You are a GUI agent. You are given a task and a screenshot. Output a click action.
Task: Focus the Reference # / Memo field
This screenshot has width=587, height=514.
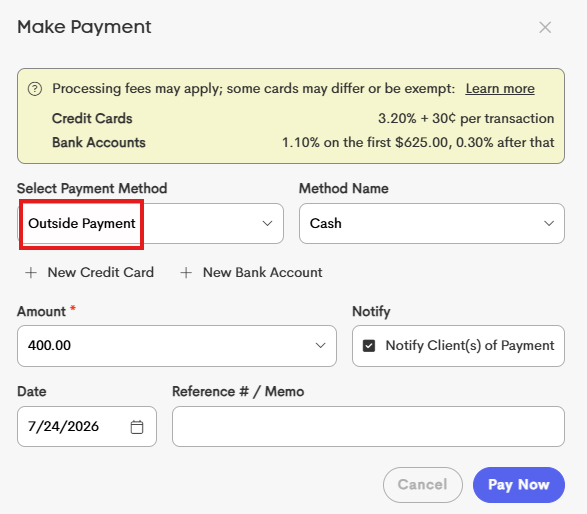[x=368, y=426]
